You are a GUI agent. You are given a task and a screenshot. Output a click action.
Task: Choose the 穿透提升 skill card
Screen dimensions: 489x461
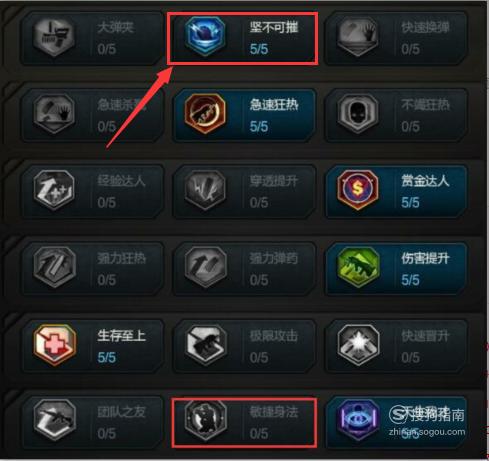pyautogui.click(x=244, y=191)
